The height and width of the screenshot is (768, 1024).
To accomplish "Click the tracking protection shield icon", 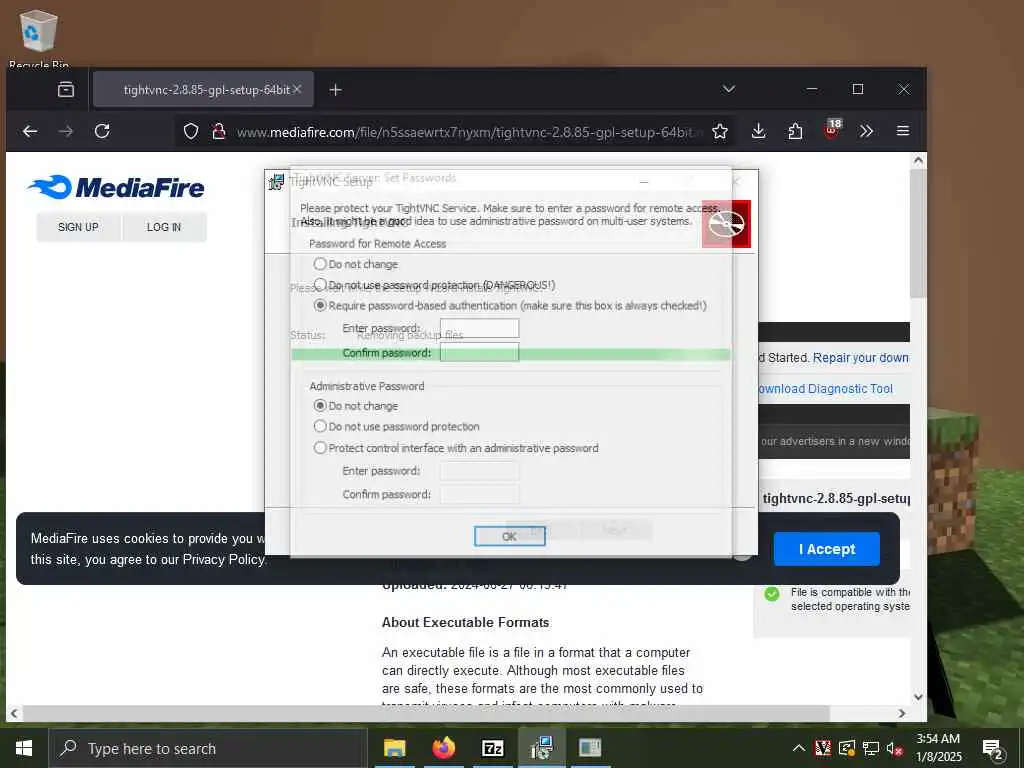I will 191,132.
